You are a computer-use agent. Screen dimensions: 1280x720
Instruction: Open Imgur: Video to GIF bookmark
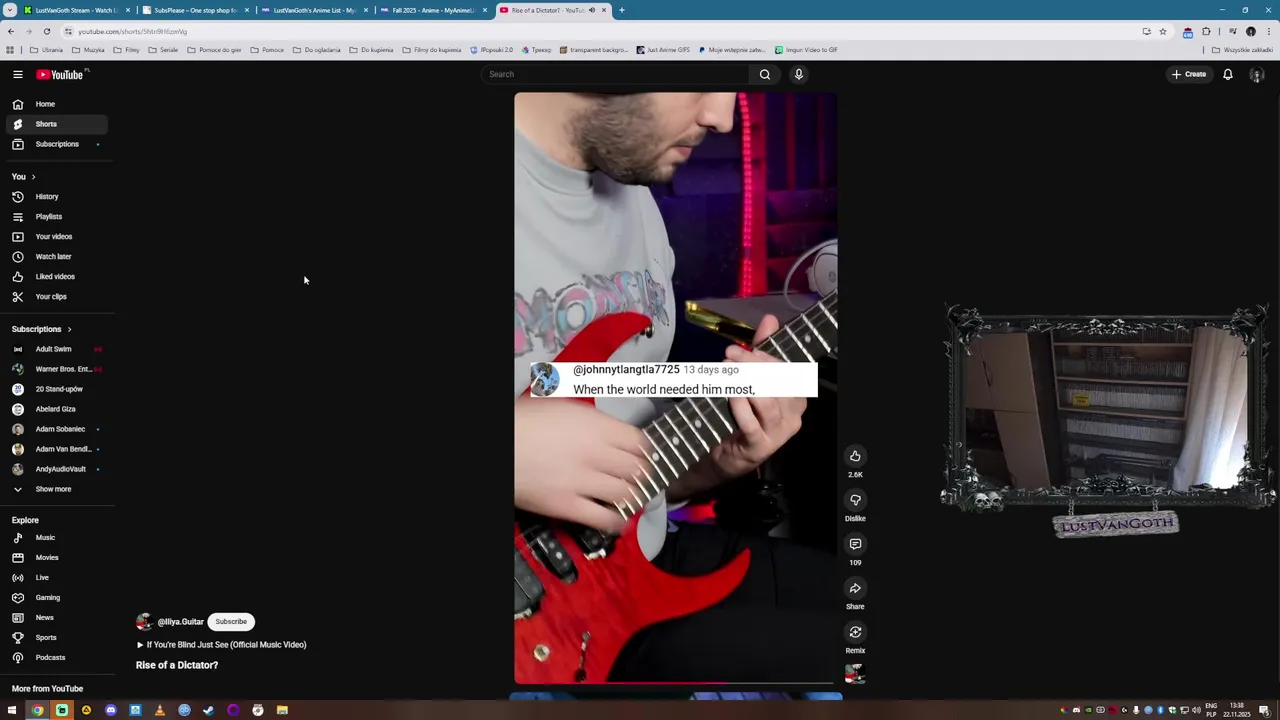coord(806,50)
